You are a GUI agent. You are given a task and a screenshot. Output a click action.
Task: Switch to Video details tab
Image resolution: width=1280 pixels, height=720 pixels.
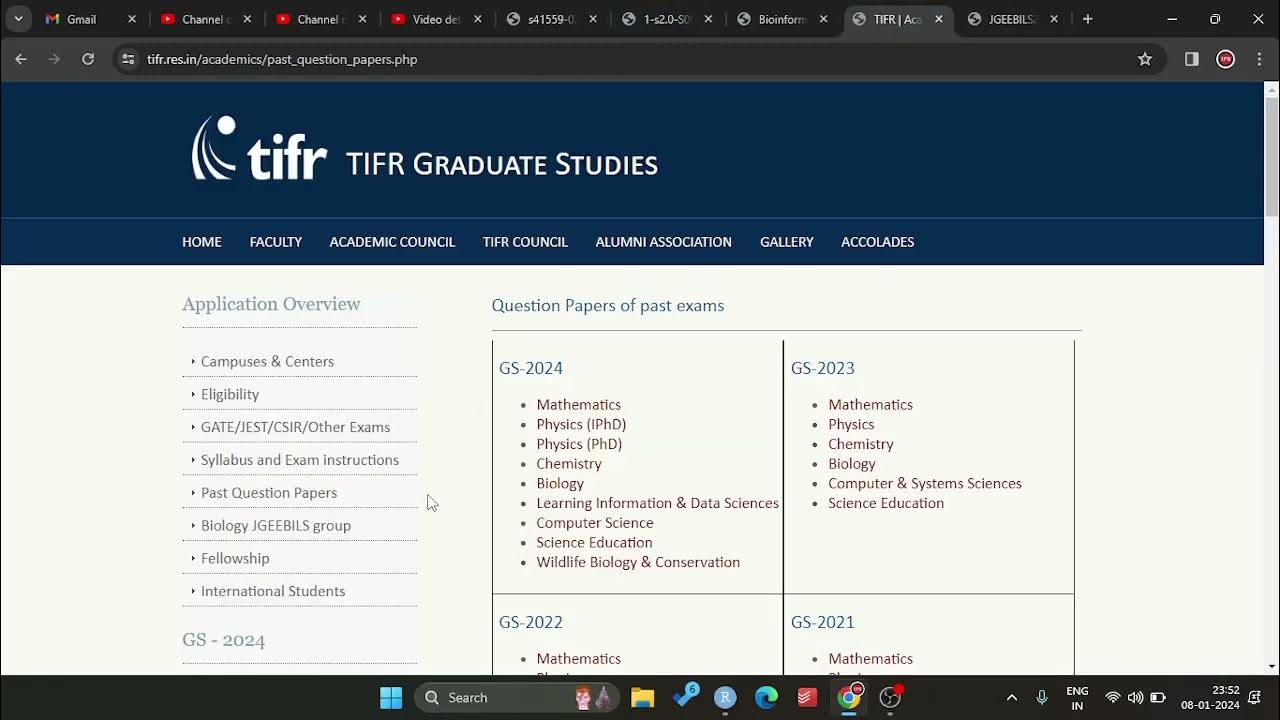pos(437,19)
